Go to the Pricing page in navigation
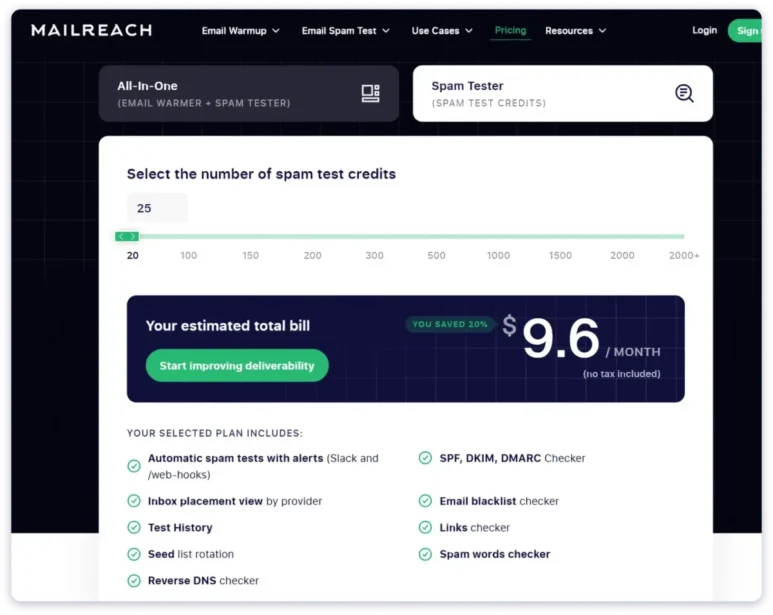 [510, 30]
